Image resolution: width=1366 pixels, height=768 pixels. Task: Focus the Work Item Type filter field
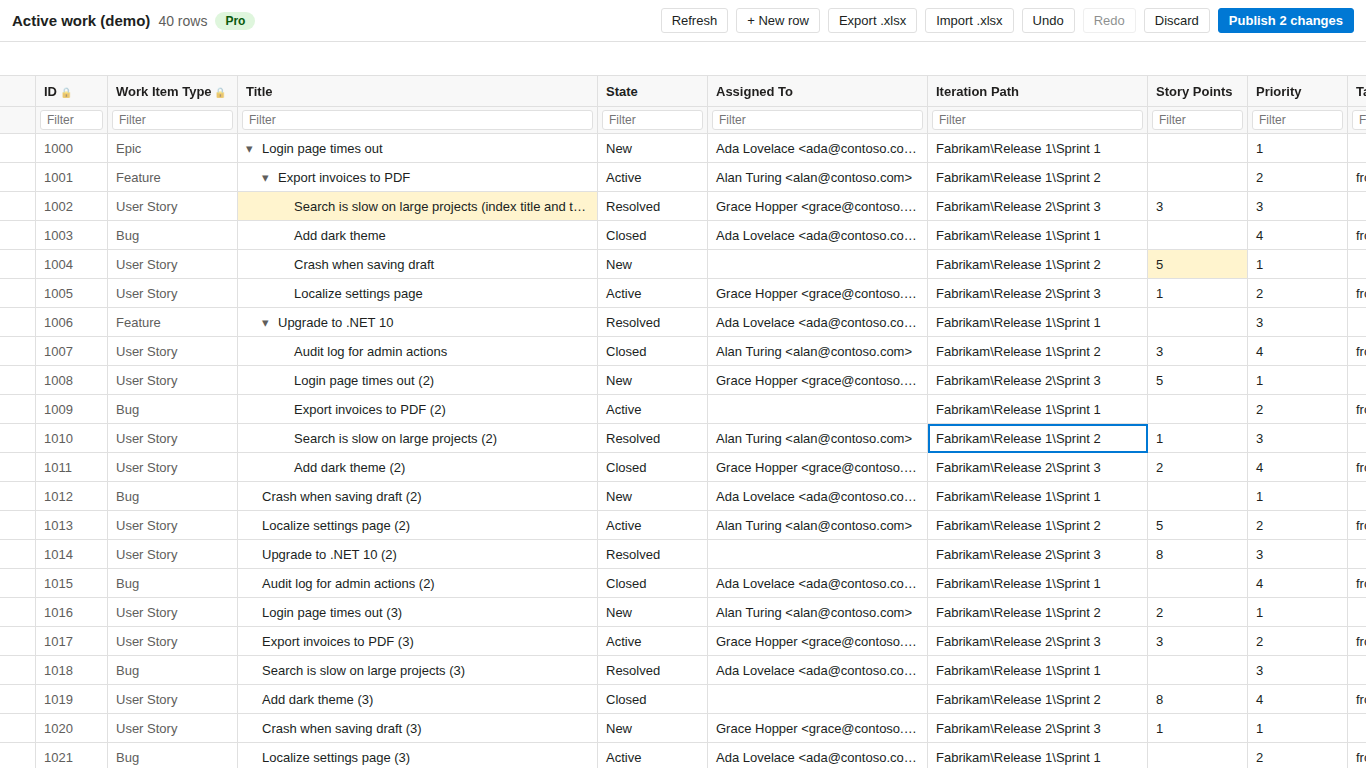click(172, 120)
